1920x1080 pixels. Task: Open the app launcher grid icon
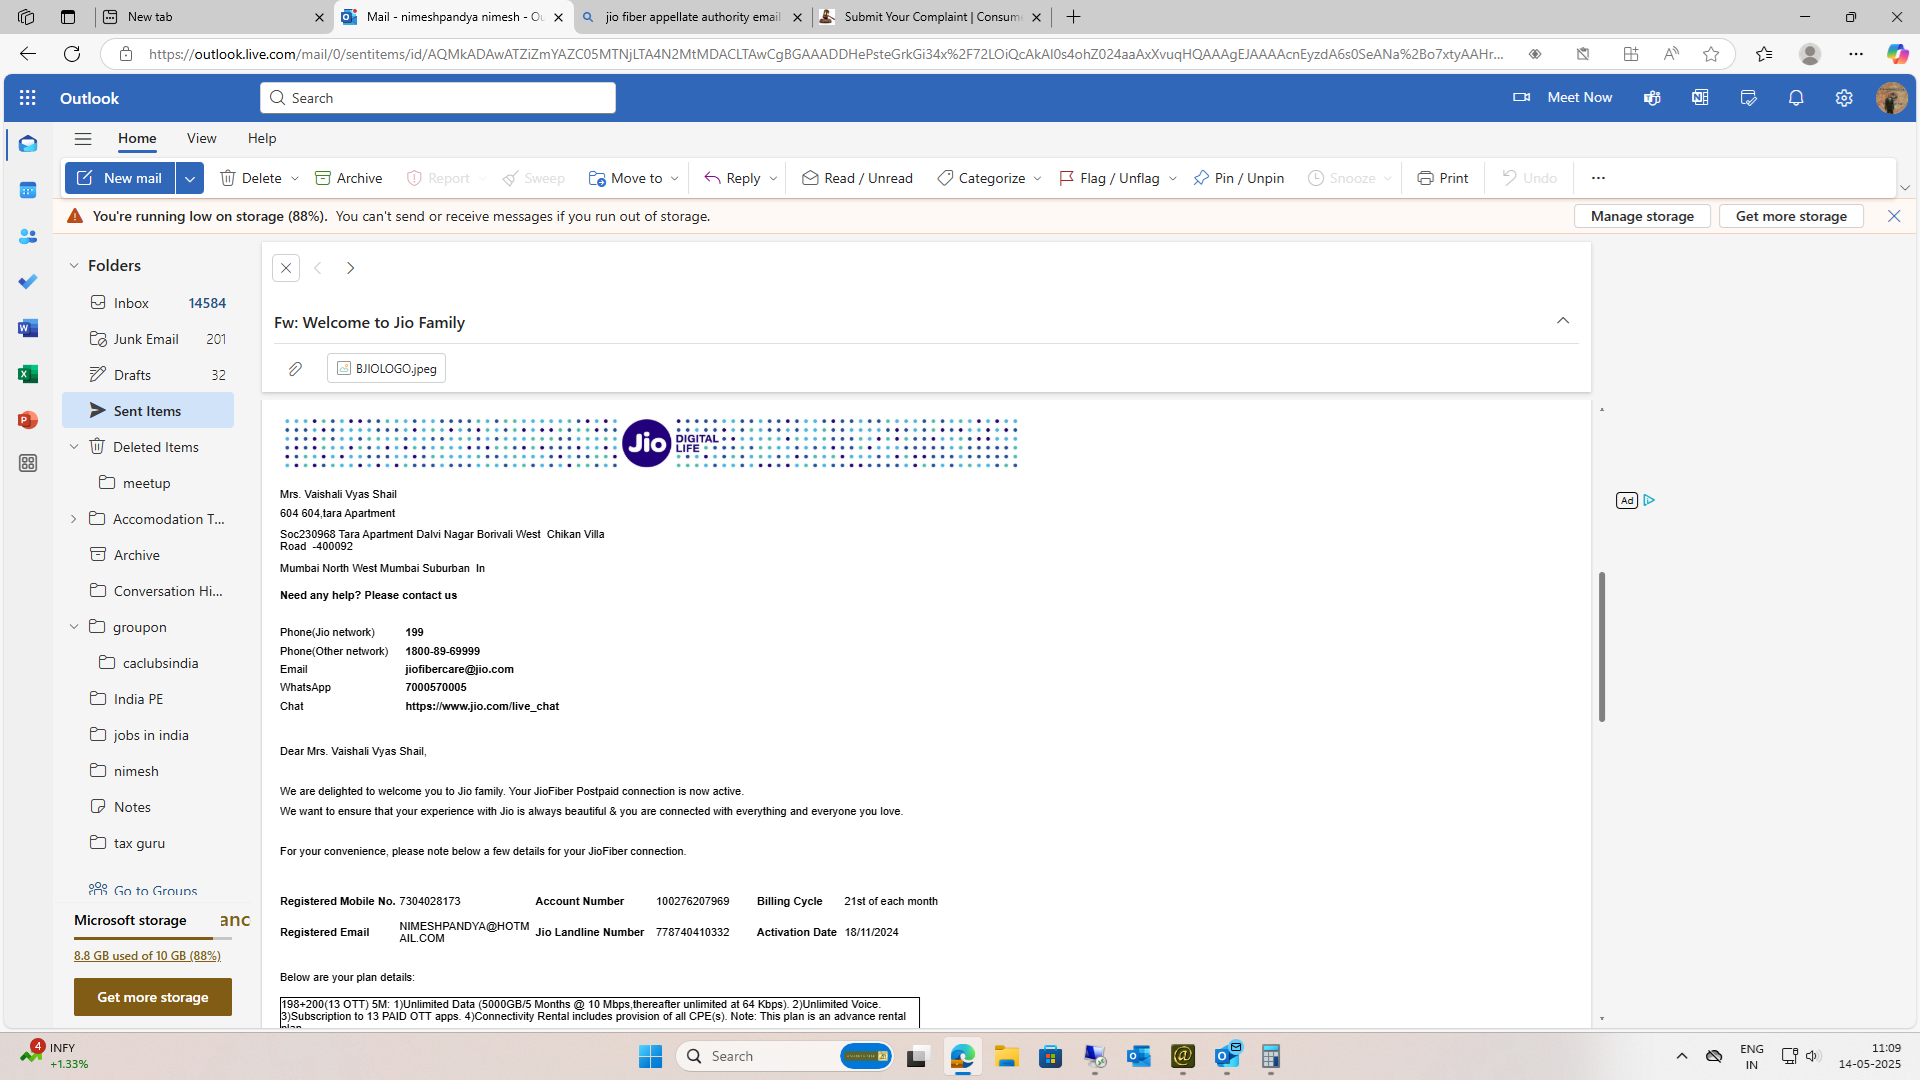click(28, 98)
